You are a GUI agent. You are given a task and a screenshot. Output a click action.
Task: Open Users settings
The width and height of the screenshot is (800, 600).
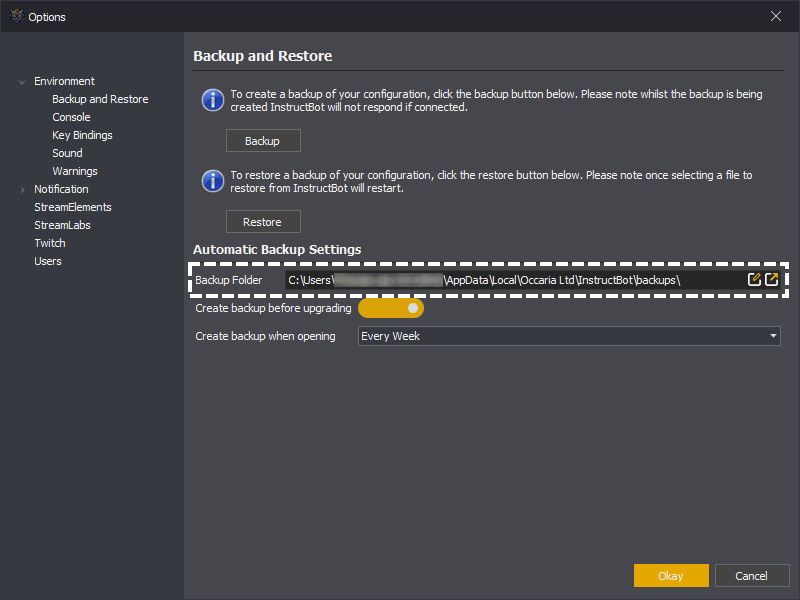click(x=47, y=261)
